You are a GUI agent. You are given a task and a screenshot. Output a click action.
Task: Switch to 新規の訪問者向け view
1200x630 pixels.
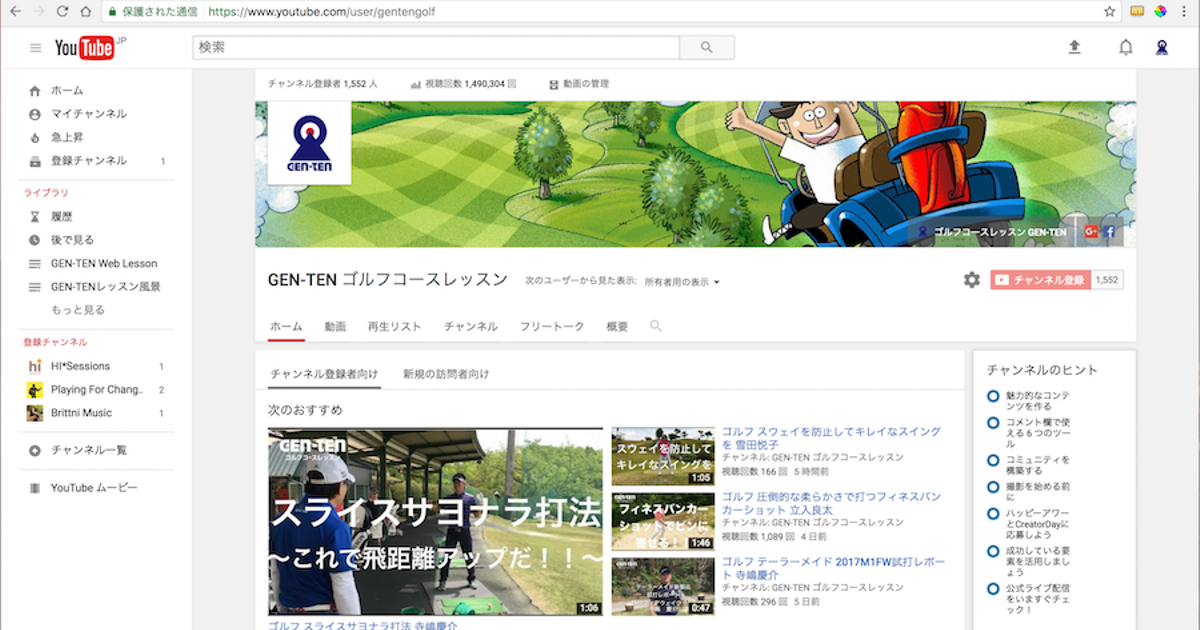(x=446, y=374)
